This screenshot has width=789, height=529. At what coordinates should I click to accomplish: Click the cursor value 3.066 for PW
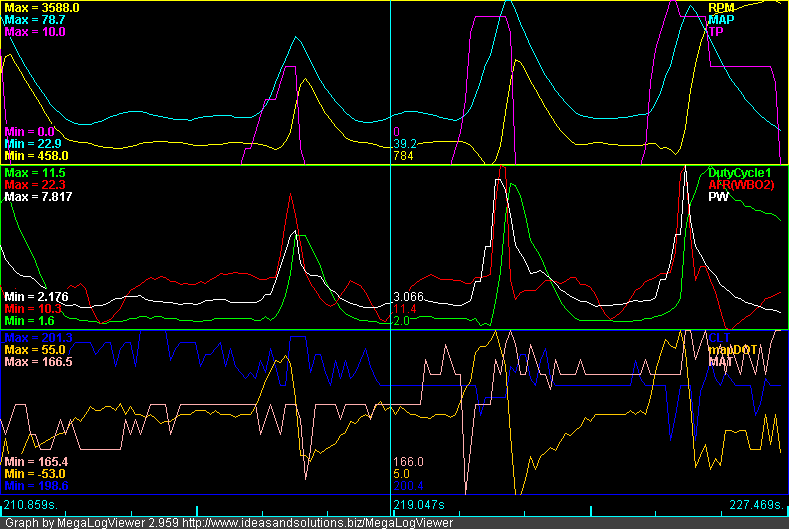pos(410,297)
